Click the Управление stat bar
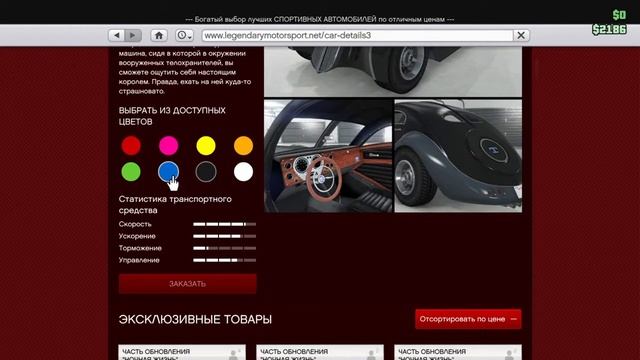Viewport: 640px width, 360px height. 224,260
